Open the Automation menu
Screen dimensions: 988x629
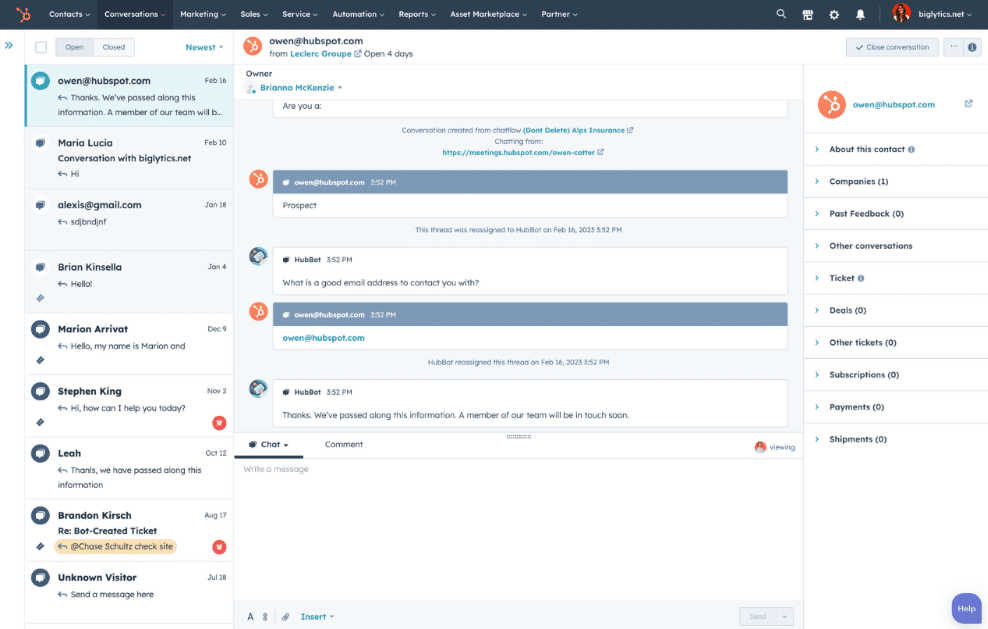pos(359,14)
